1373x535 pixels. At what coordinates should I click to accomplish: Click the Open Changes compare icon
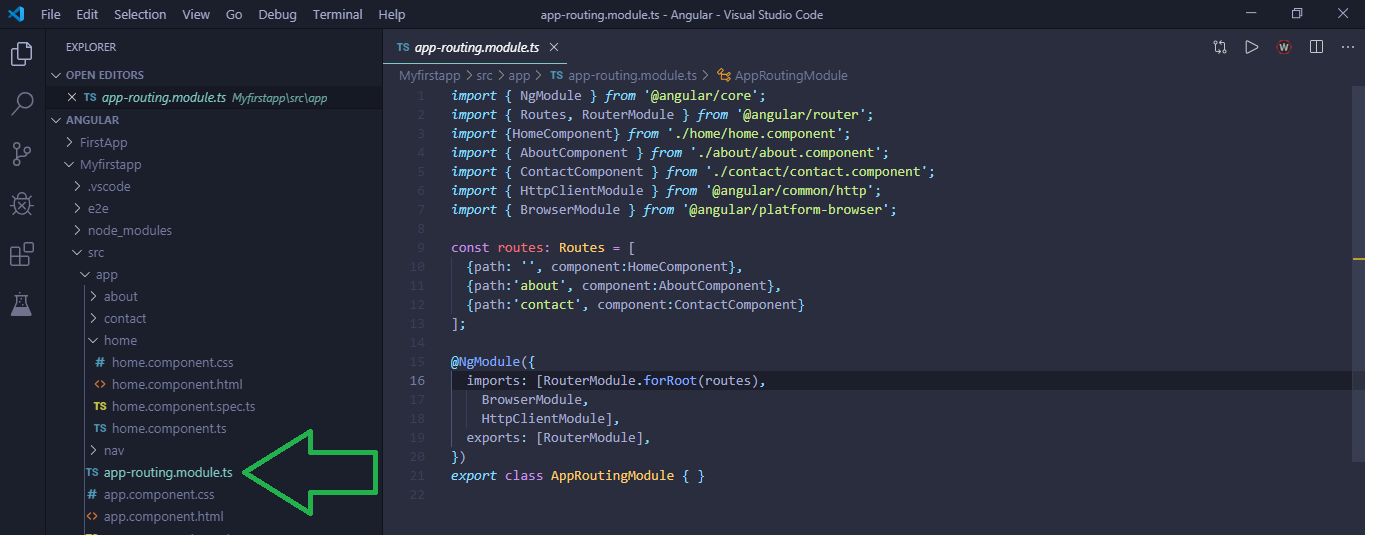[1220, 47]
